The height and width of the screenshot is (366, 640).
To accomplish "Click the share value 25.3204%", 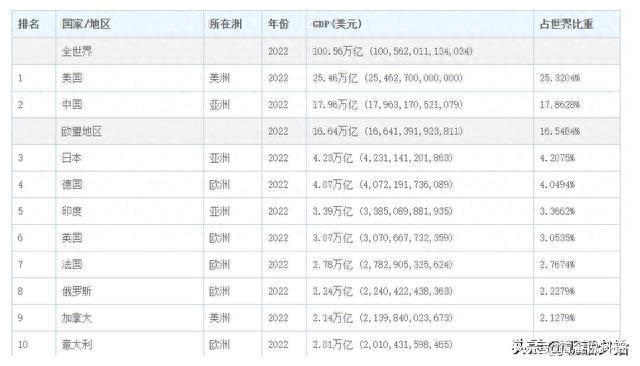I will tap(560, 78).
